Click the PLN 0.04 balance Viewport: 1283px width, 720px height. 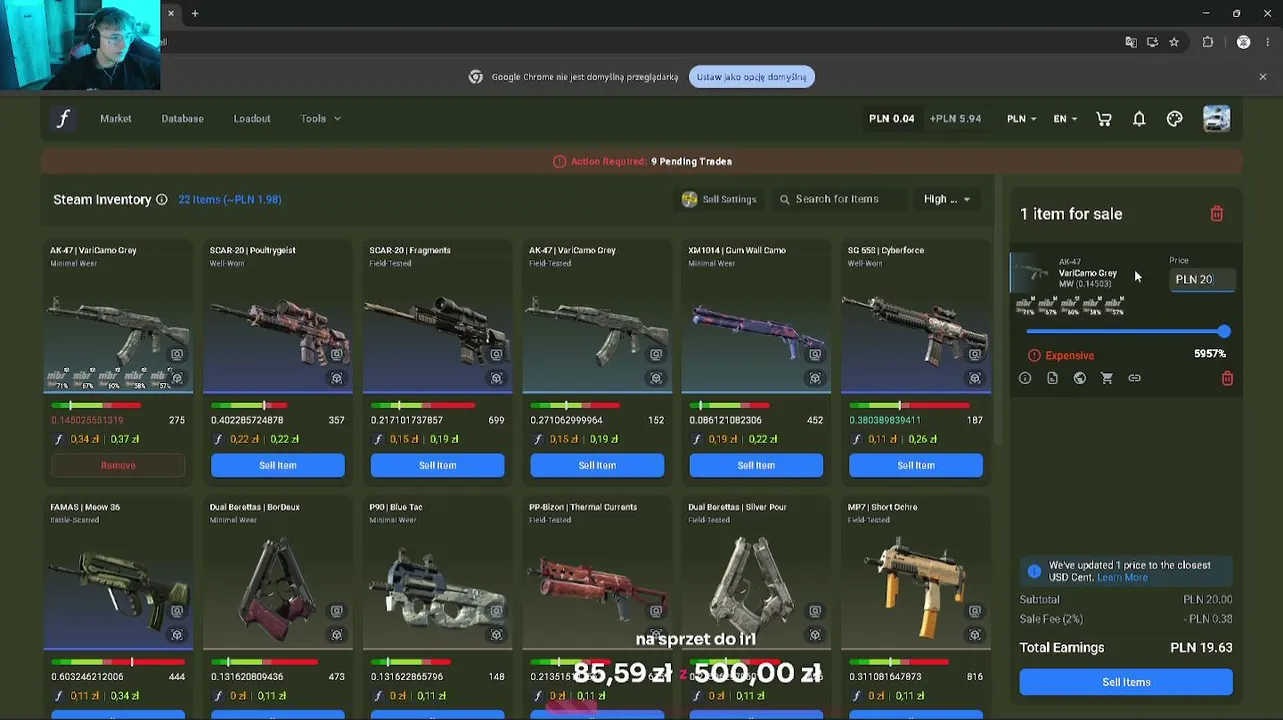[892, 119]
